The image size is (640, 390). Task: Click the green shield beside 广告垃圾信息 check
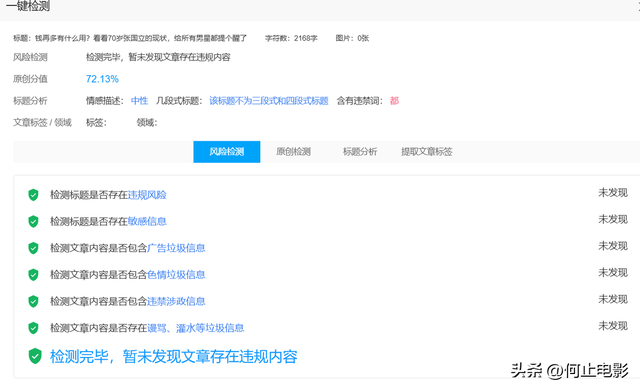(33, 248)
